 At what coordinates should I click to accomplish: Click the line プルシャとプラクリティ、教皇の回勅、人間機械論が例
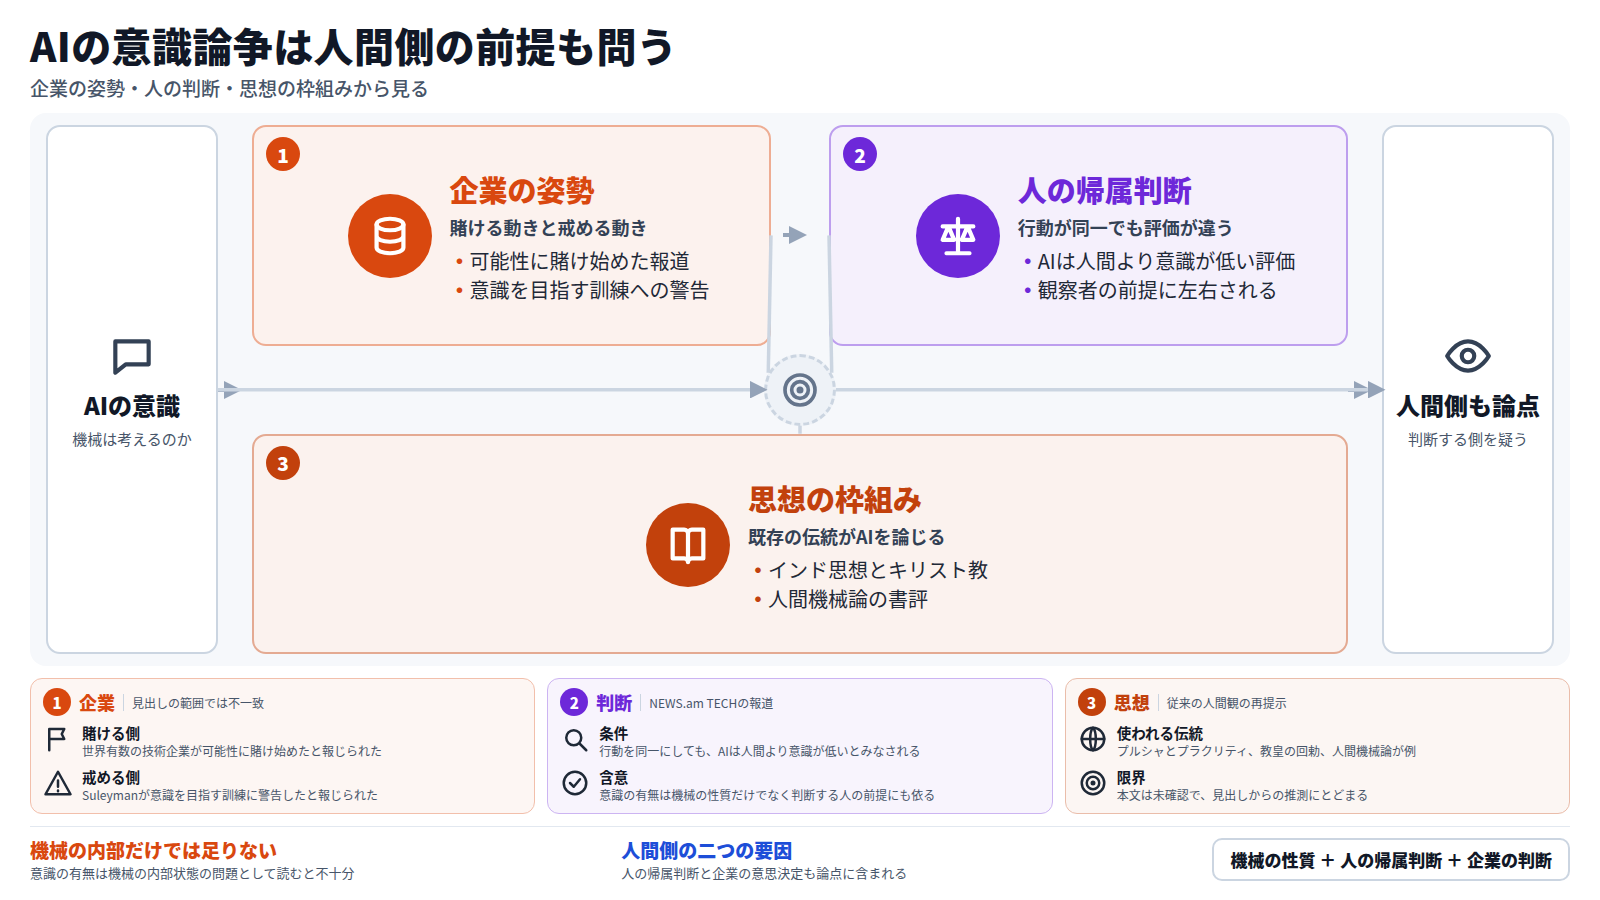pos(1266,751)
